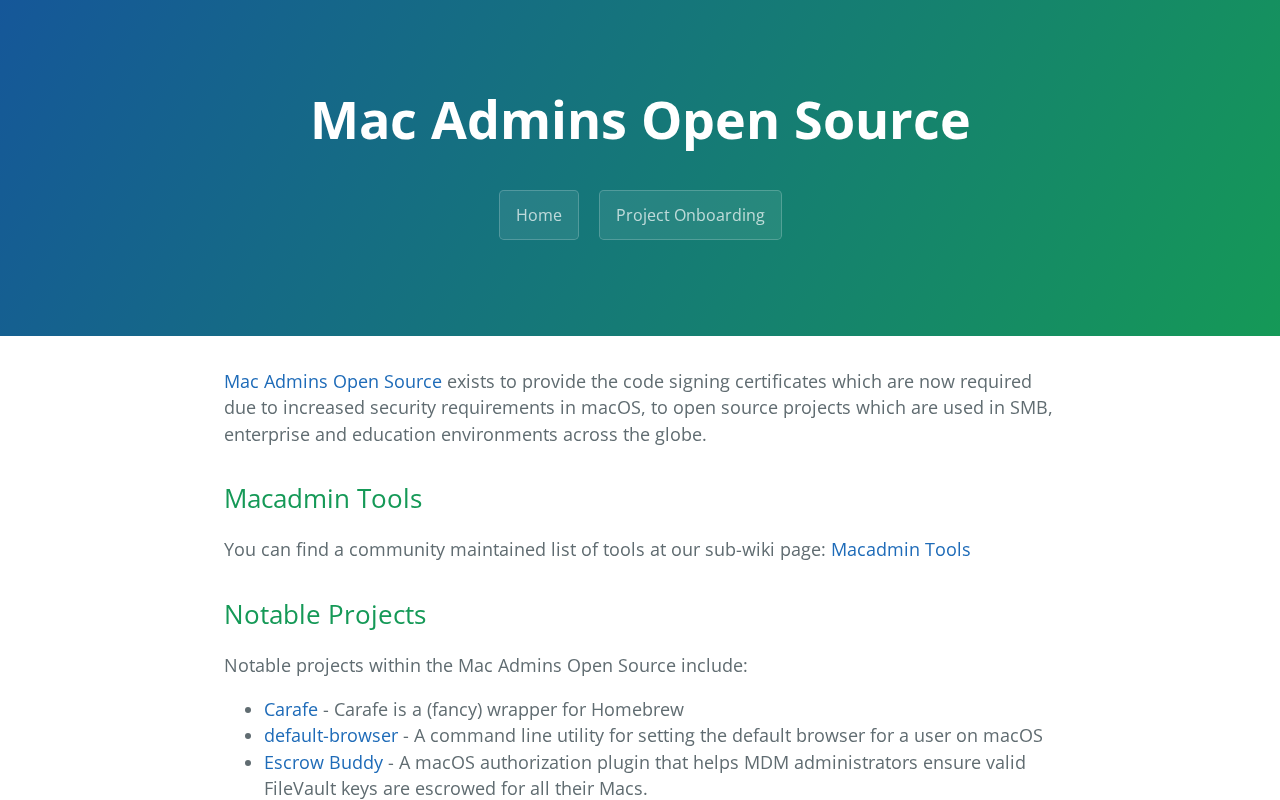
Task: Click the text 'You can find a community maintained list'
Action: coord(401,549)
